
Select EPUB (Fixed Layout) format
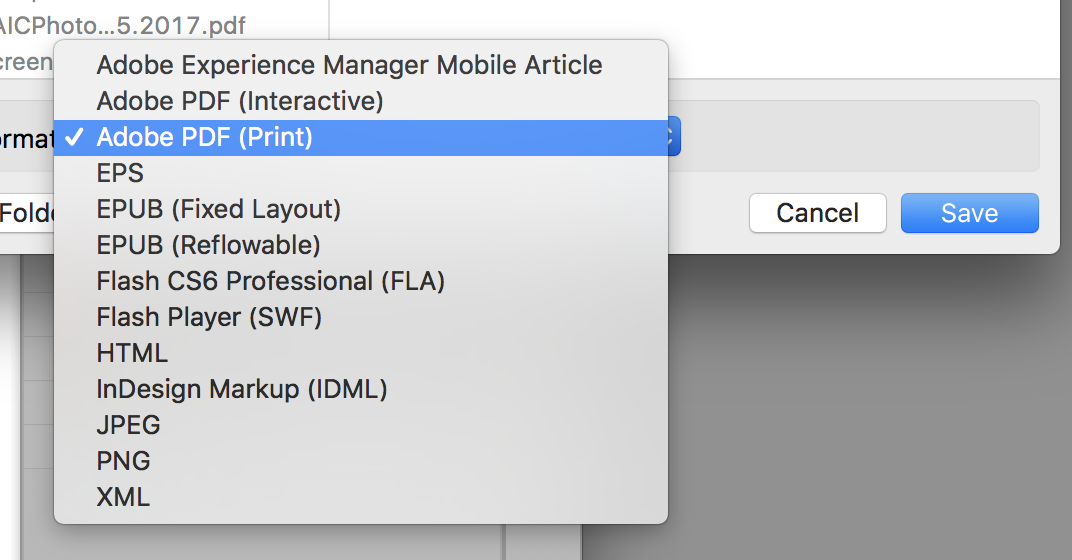point(361,209)
